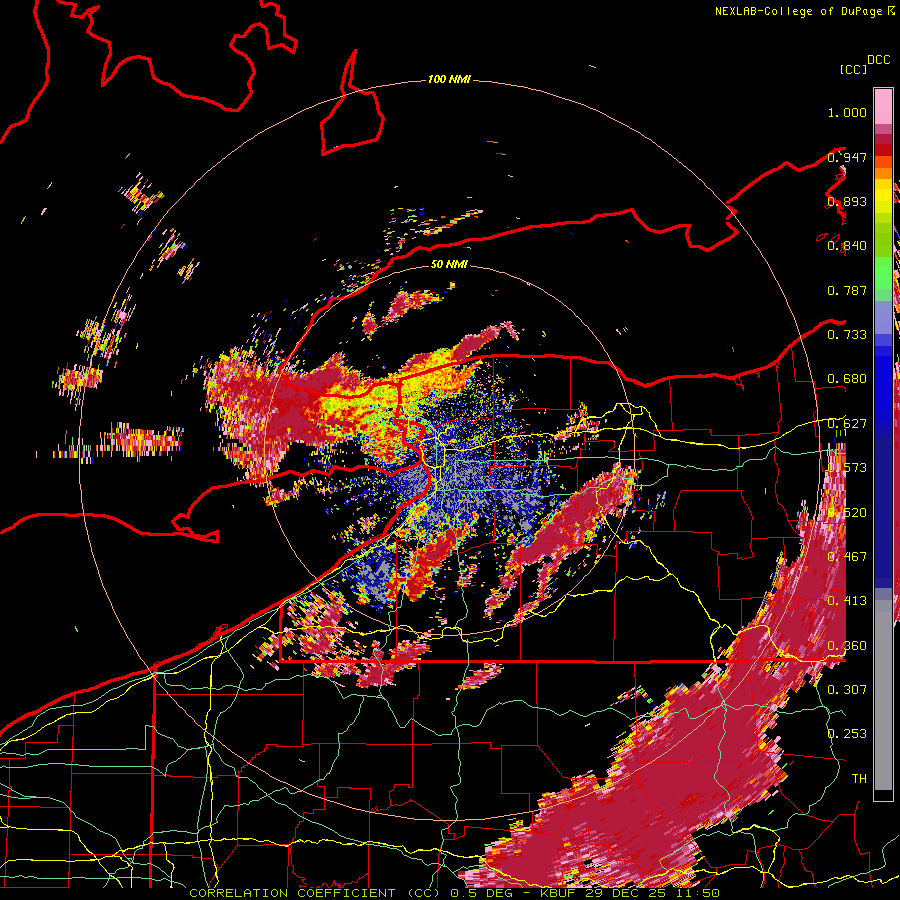Pick the yellow color bar segment
The width and height of the screenshot is (900, 900).
pyautogui.click(x=883, y=196)
